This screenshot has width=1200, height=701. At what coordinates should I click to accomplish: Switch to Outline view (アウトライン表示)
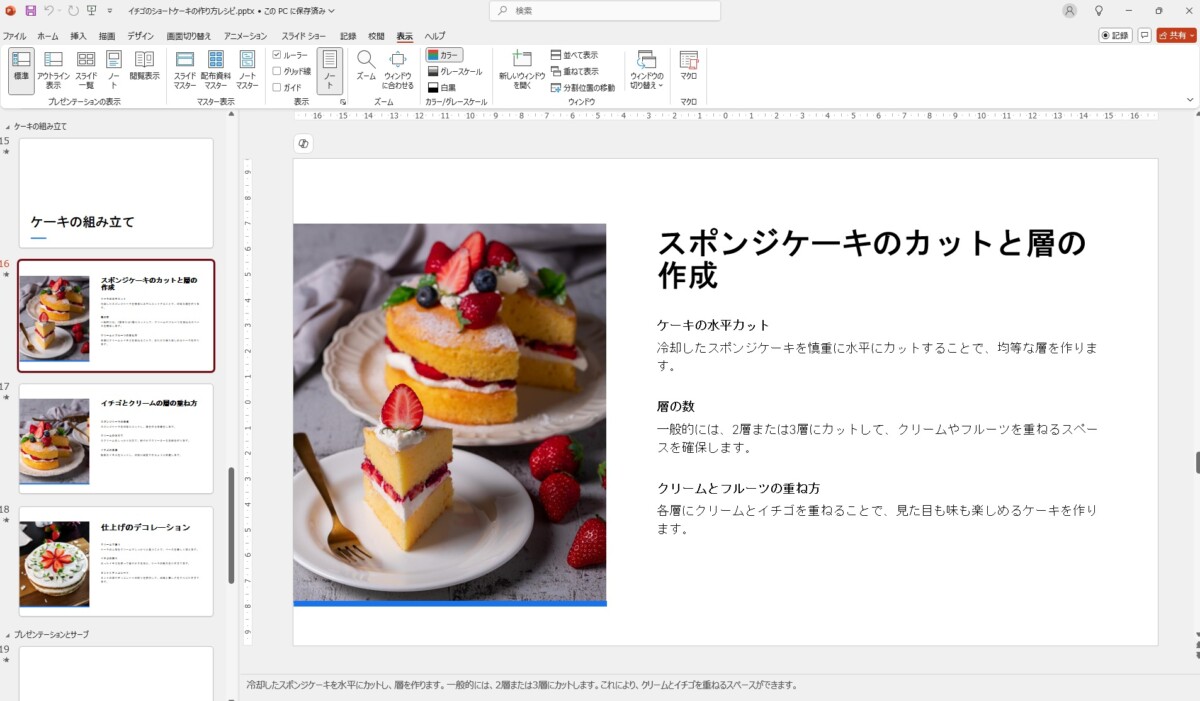[53, 69]
